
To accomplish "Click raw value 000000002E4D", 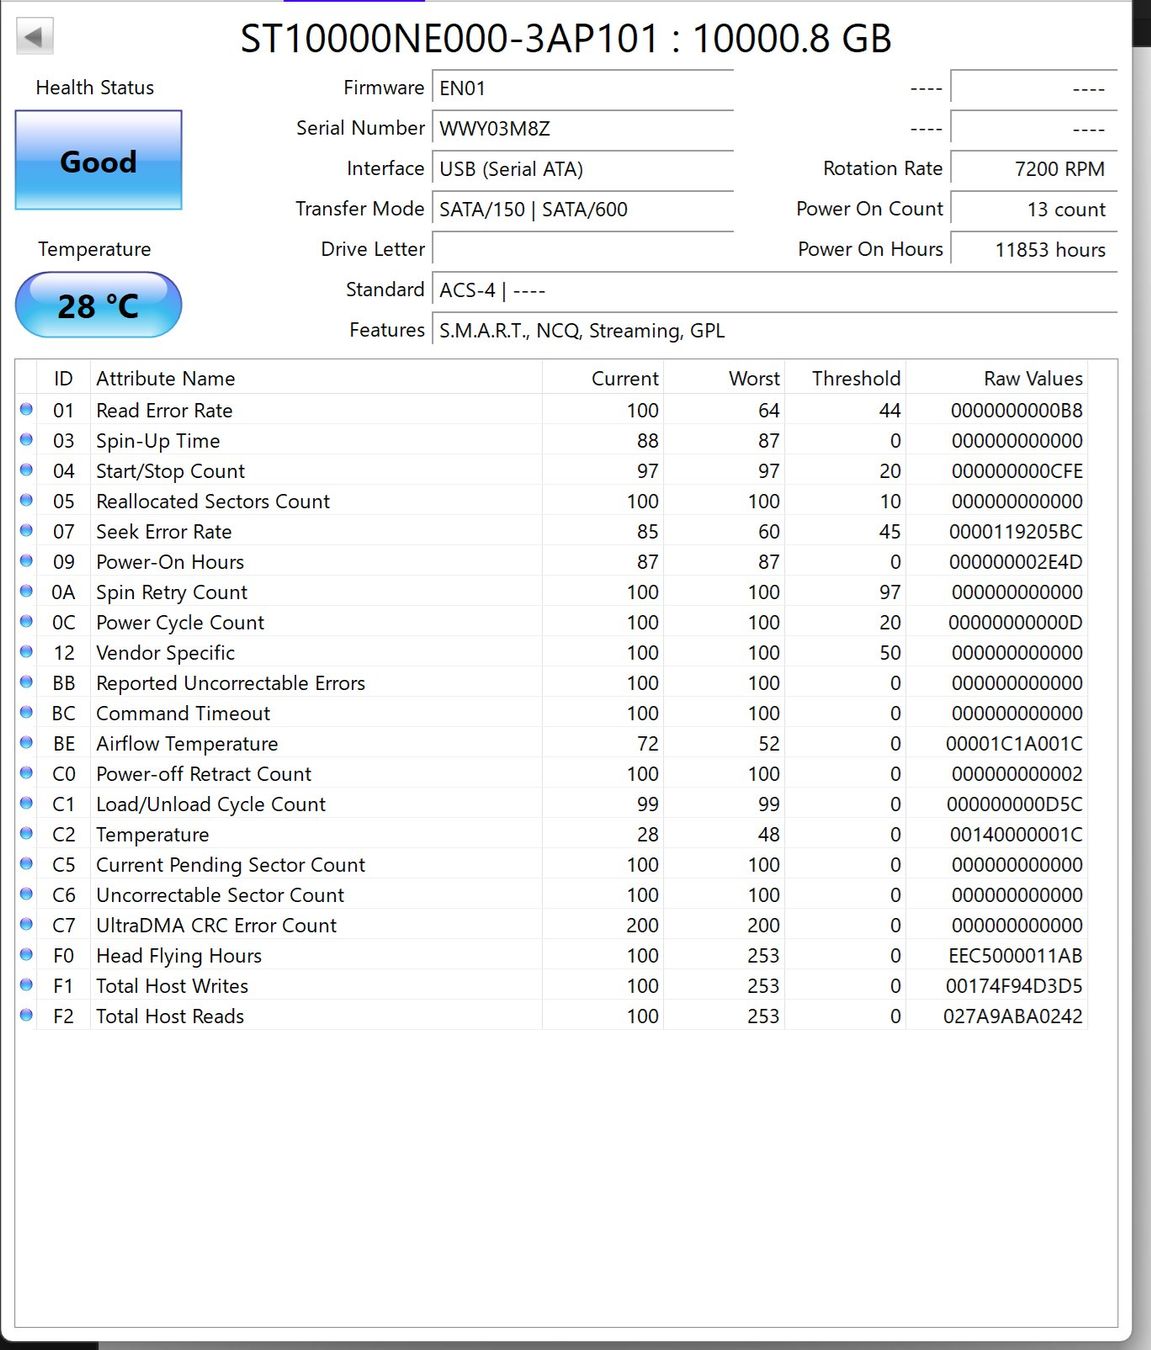I will coord(1016,562).
